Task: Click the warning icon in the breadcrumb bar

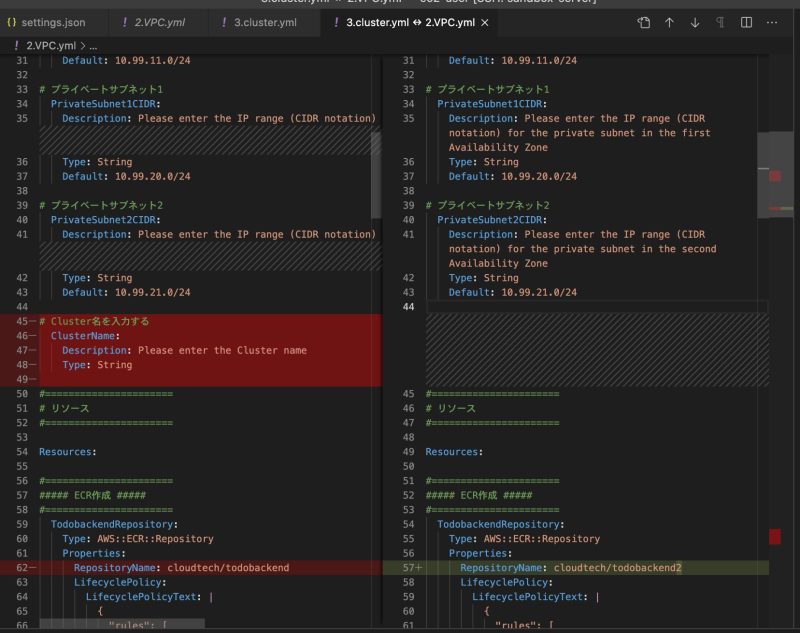Action: pos(16,44)
